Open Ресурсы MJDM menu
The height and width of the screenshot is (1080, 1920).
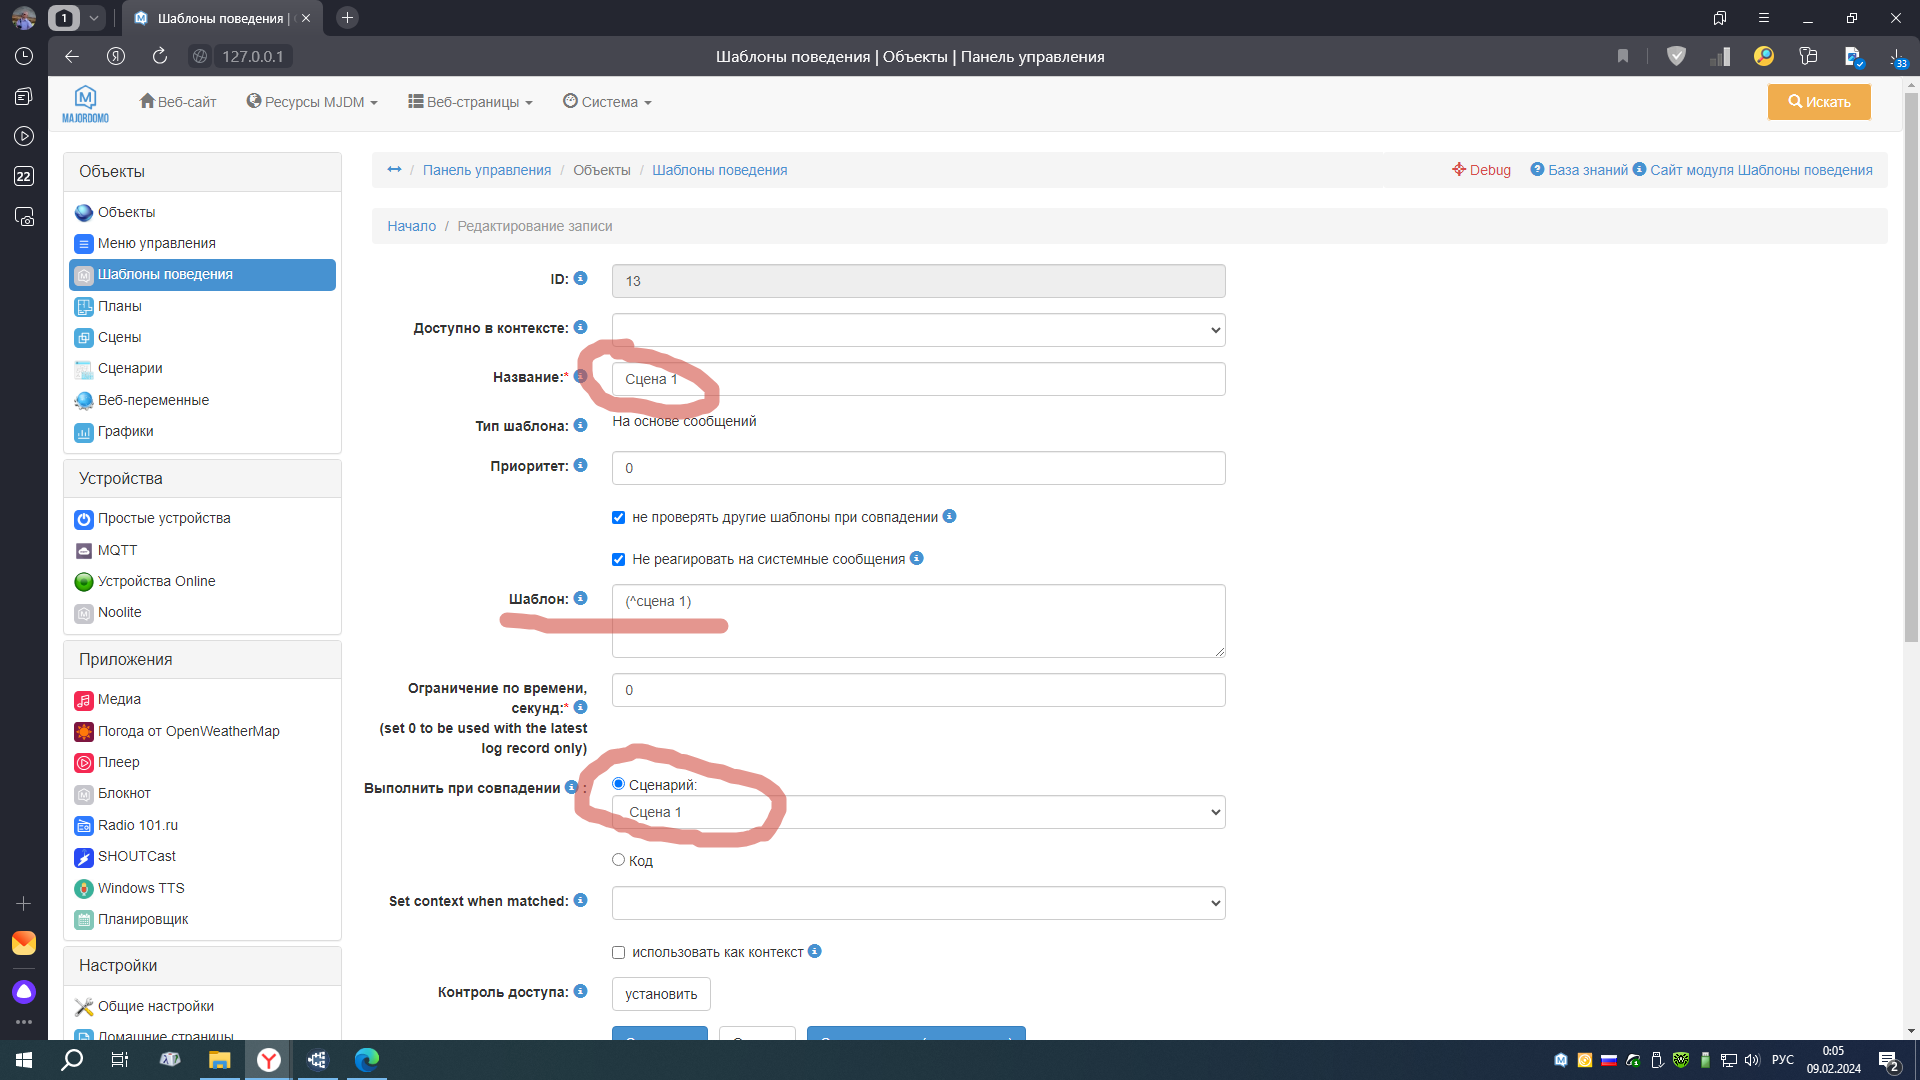click(x=312, y=102)
